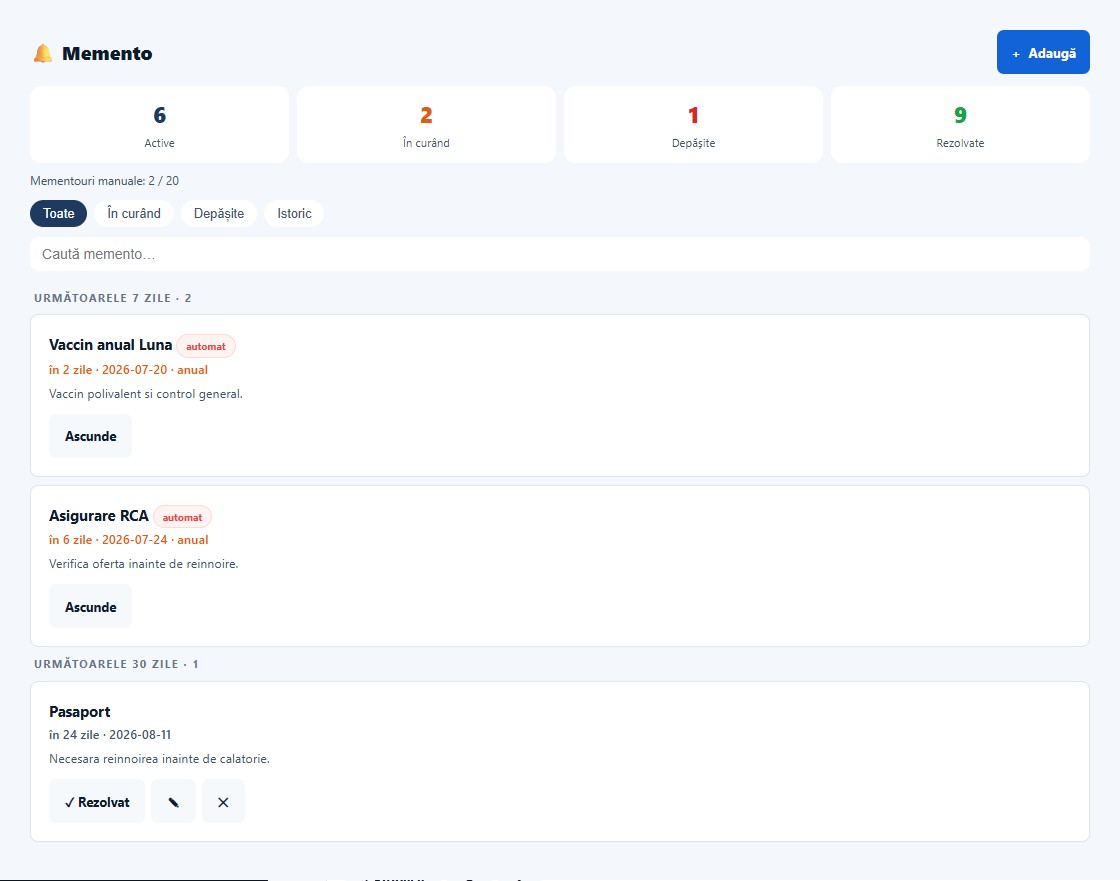The height and width of the screenshot is (881, 1120).
Task: Switch to the În curând filter
Action: coord(134,214)
